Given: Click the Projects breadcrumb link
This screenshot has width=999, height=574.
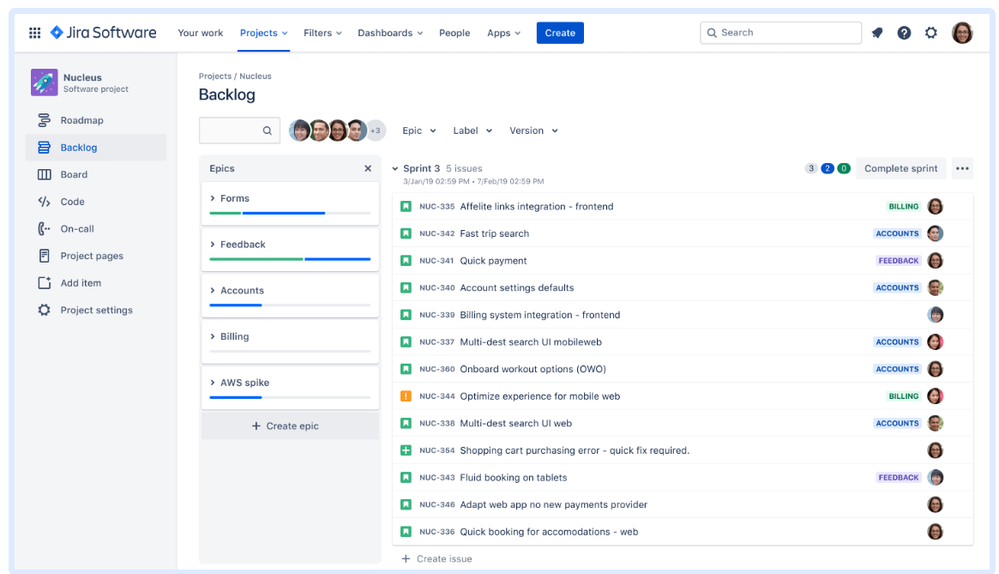Looking at the screenshot, I should click(x=215, y=76).
